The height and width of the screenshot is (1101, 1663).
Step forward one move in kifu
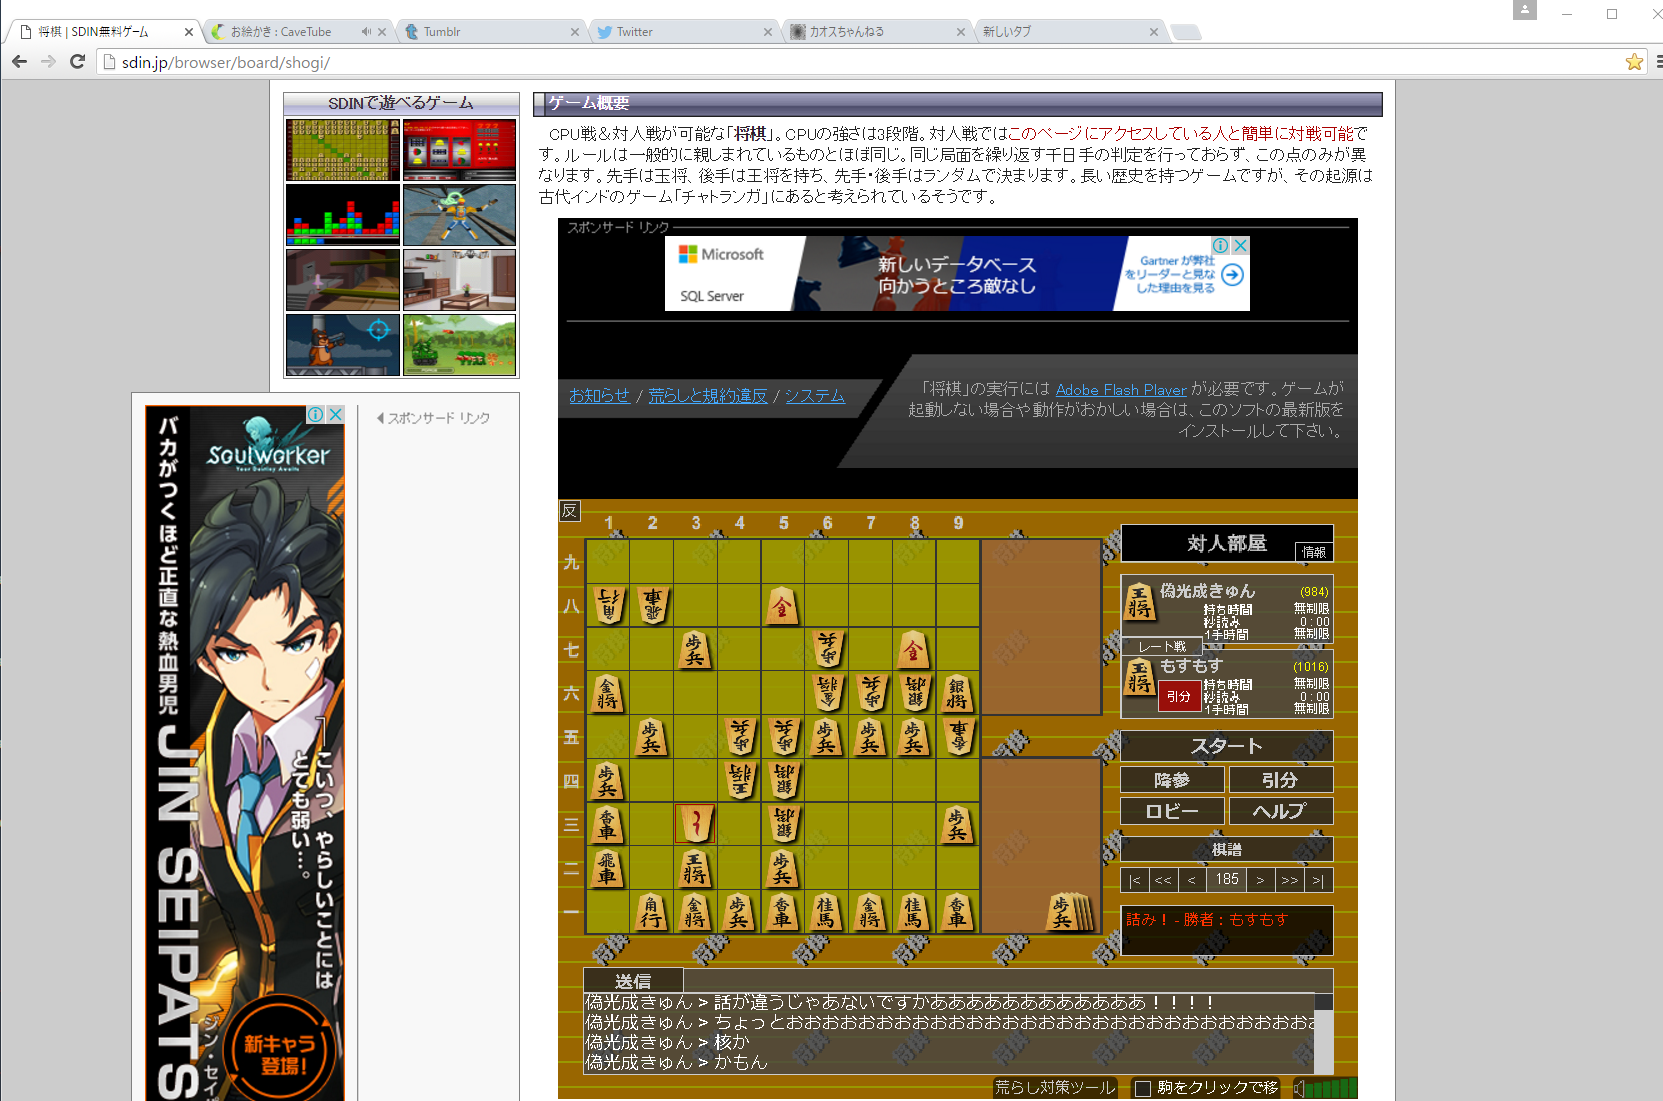(1261, 880)
